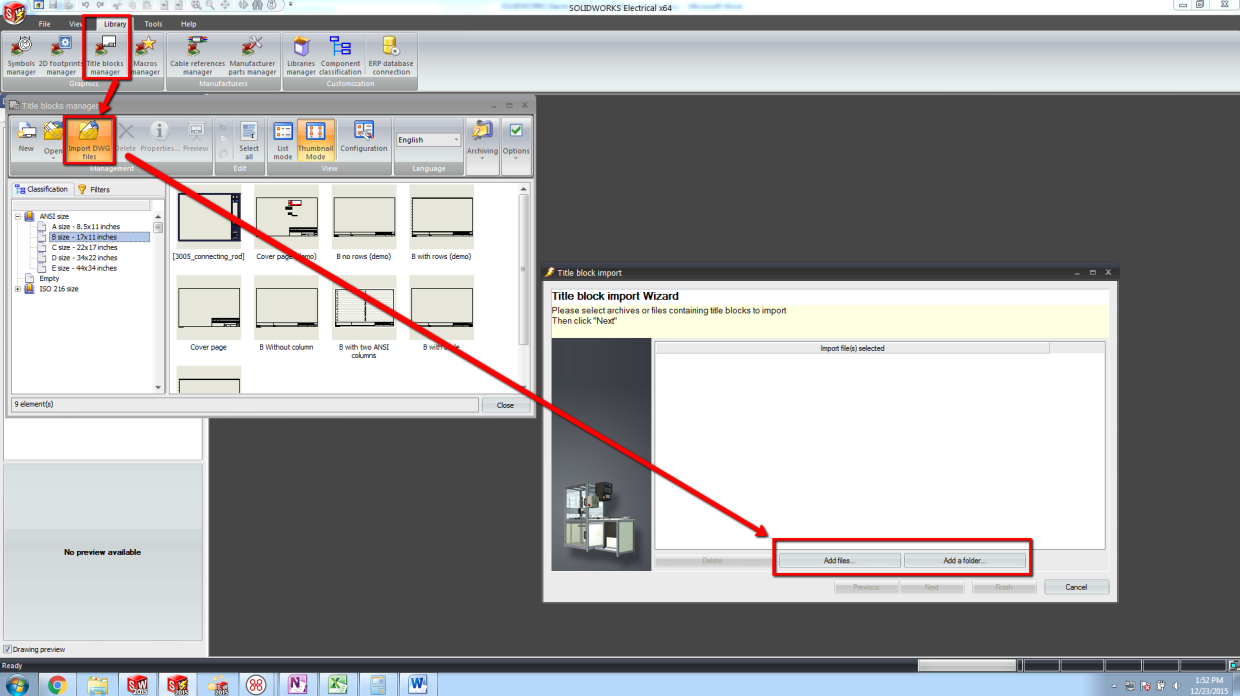Image resolution: width=1240 pixels, height=696 pixels.
Task: Open the Component classification tool
Action: tap(340, 55)
